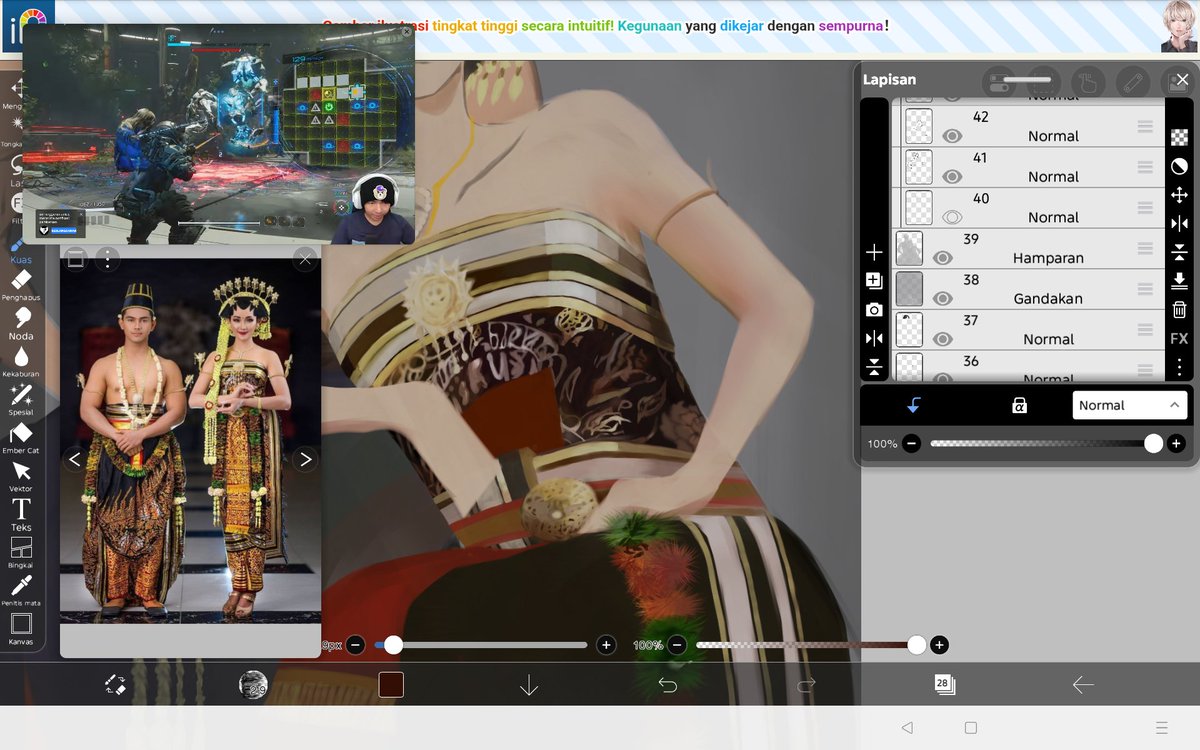Add a new layer with plus icon
The width and height of the screenshot is (1200, 750).
[874, 252]
